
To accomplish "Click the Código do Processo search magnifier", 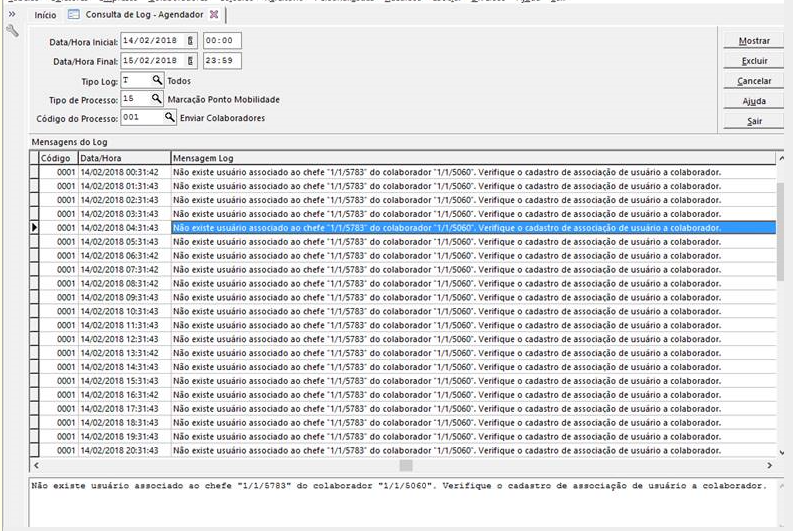I will [x=170, y=118].
